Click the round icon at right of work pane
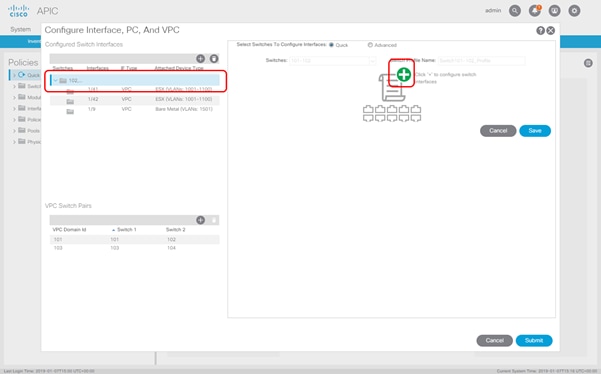 pos(588,63)
